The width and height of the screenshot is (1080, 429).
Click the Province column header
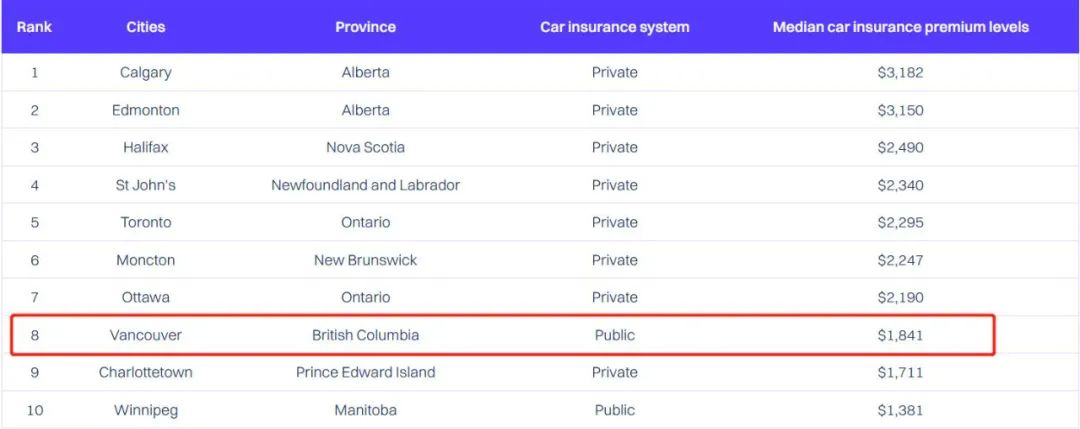click(365, 28)
